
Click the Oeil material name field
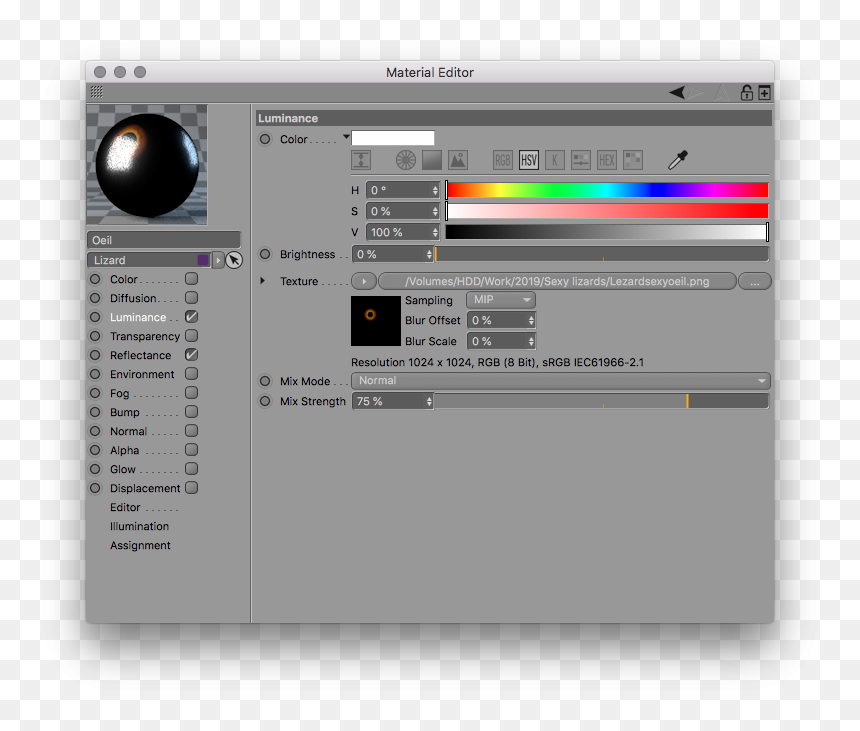pyautogui.click(x=164, y=240)
